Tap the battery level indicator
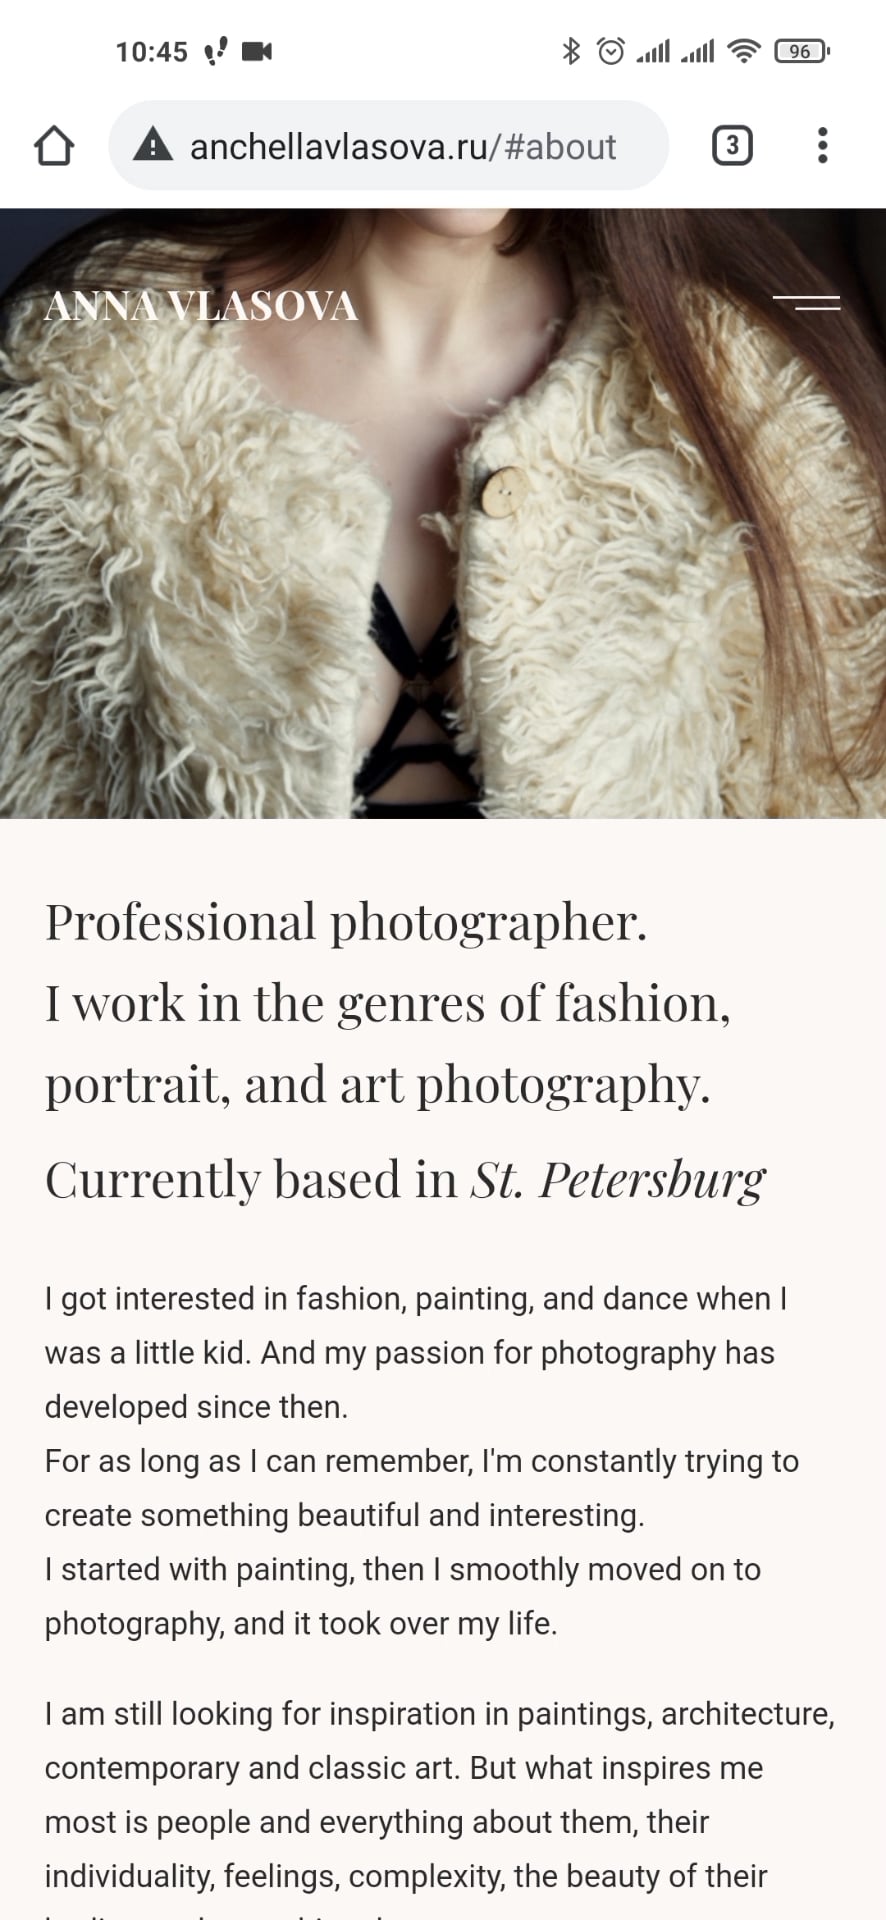 coord(802,51)
